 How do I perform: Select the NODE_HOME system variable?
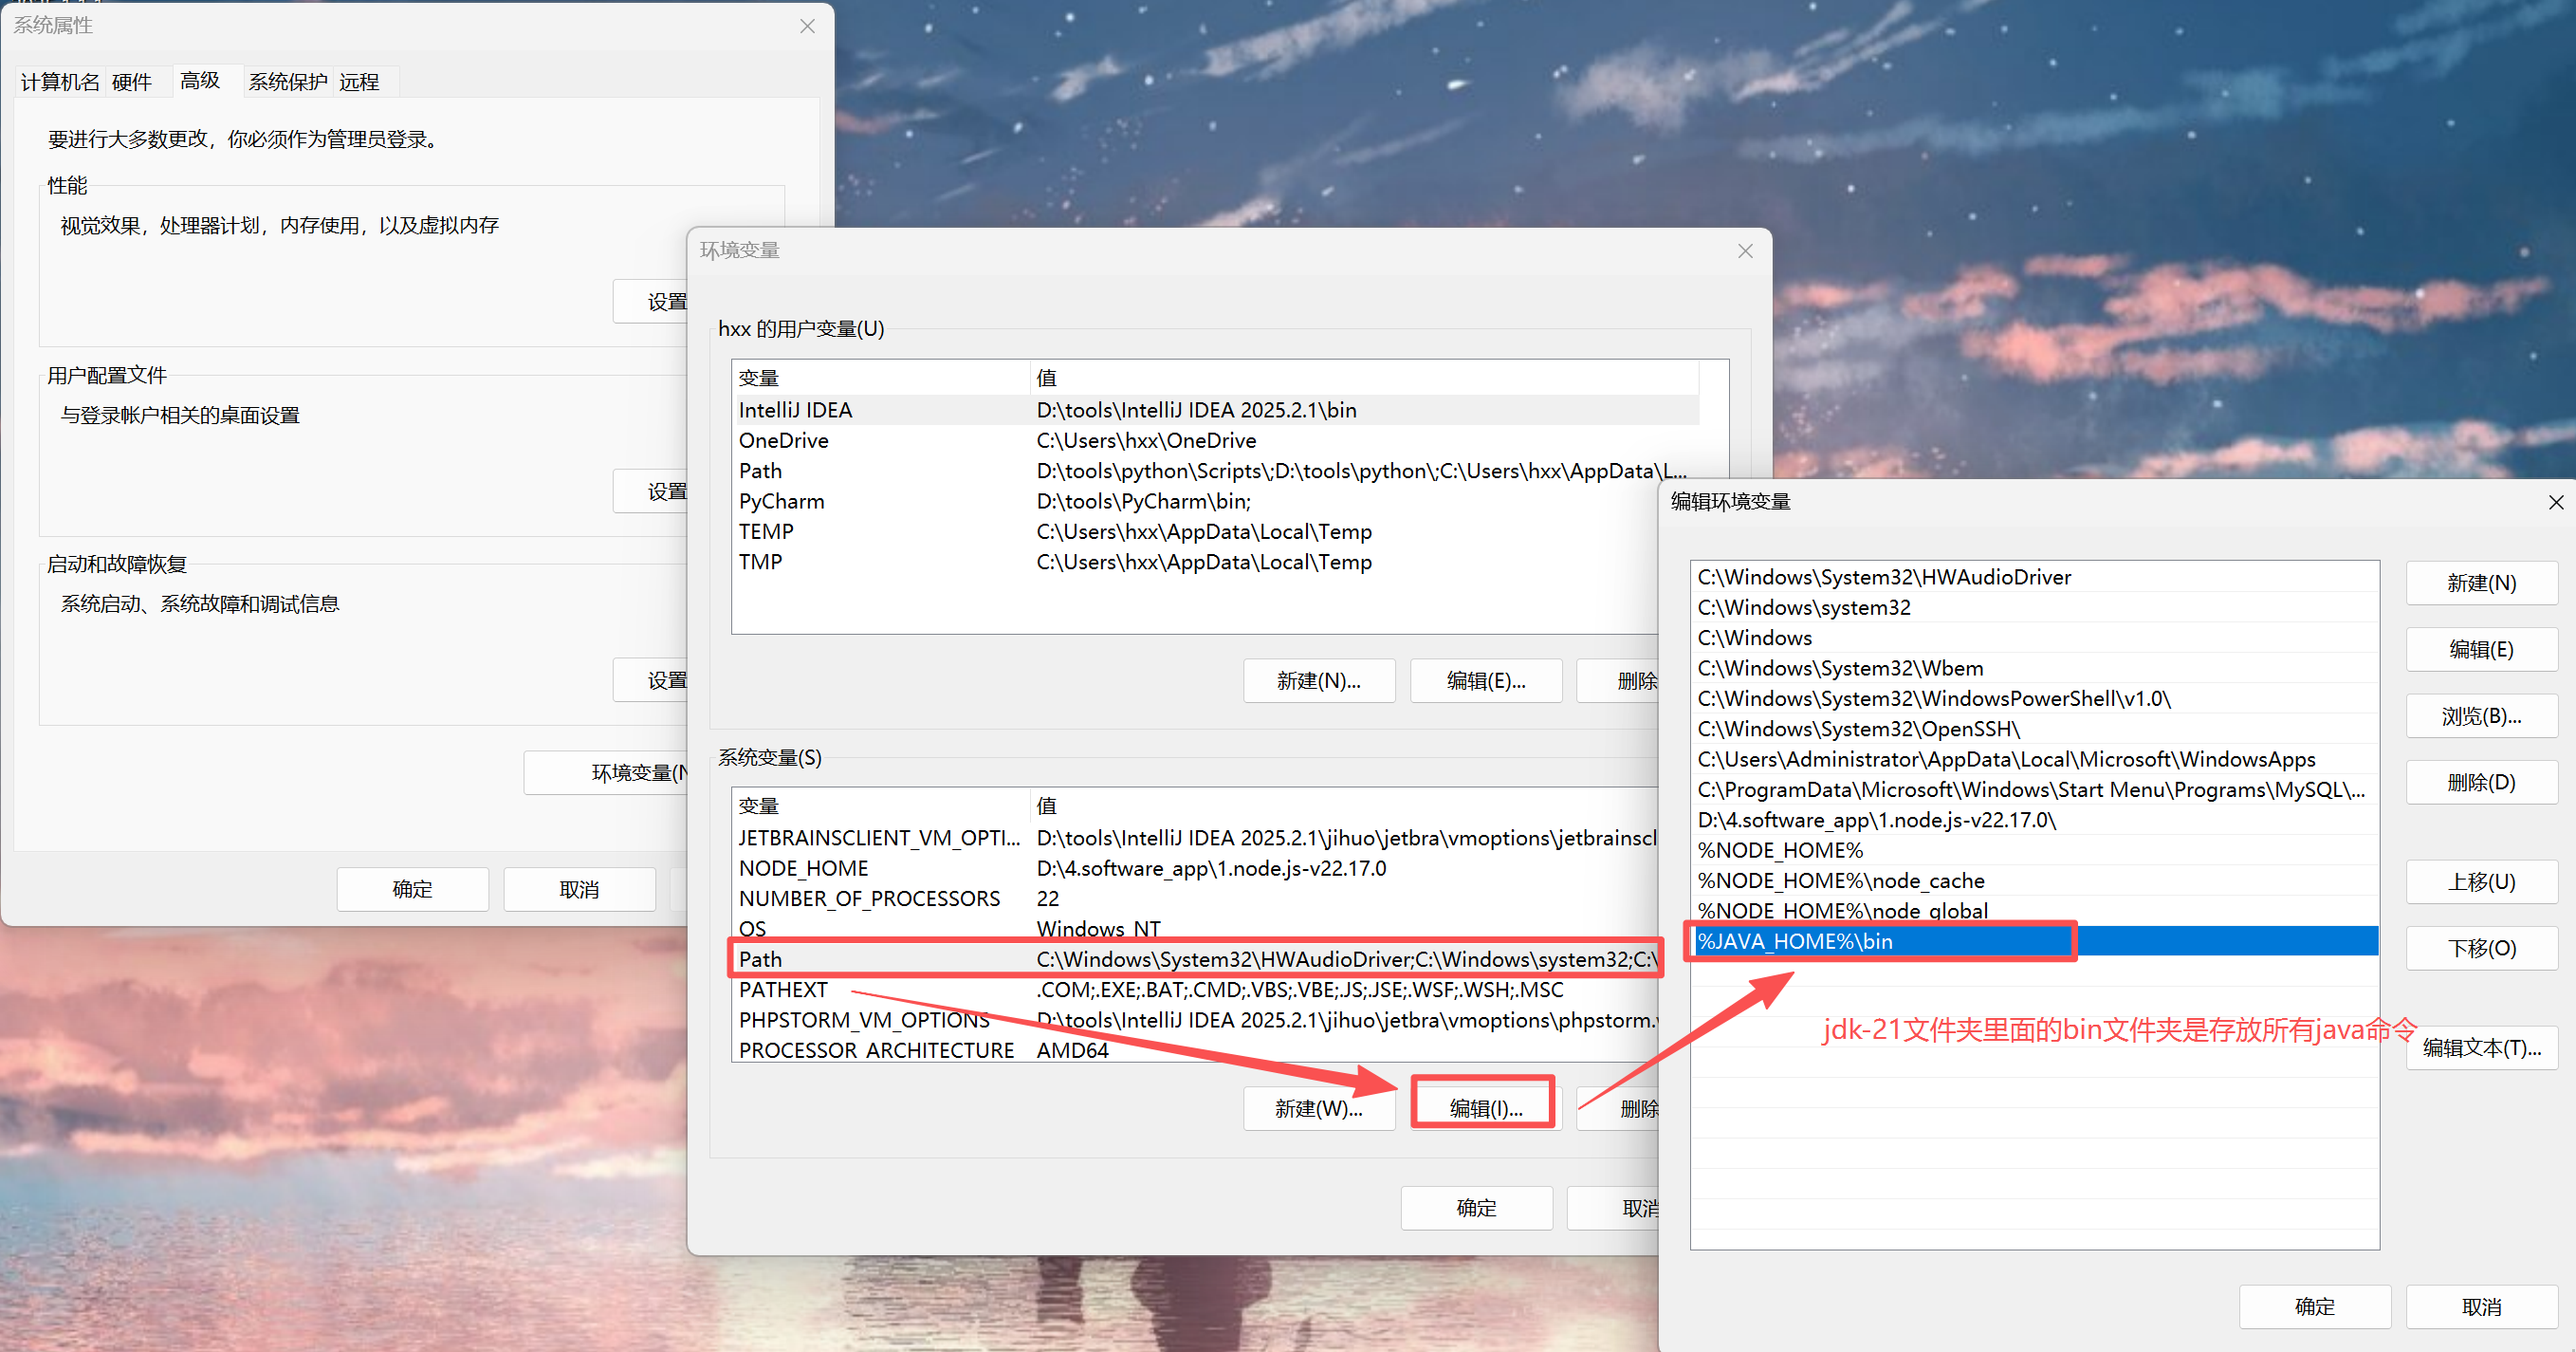[x=803, y=868]
